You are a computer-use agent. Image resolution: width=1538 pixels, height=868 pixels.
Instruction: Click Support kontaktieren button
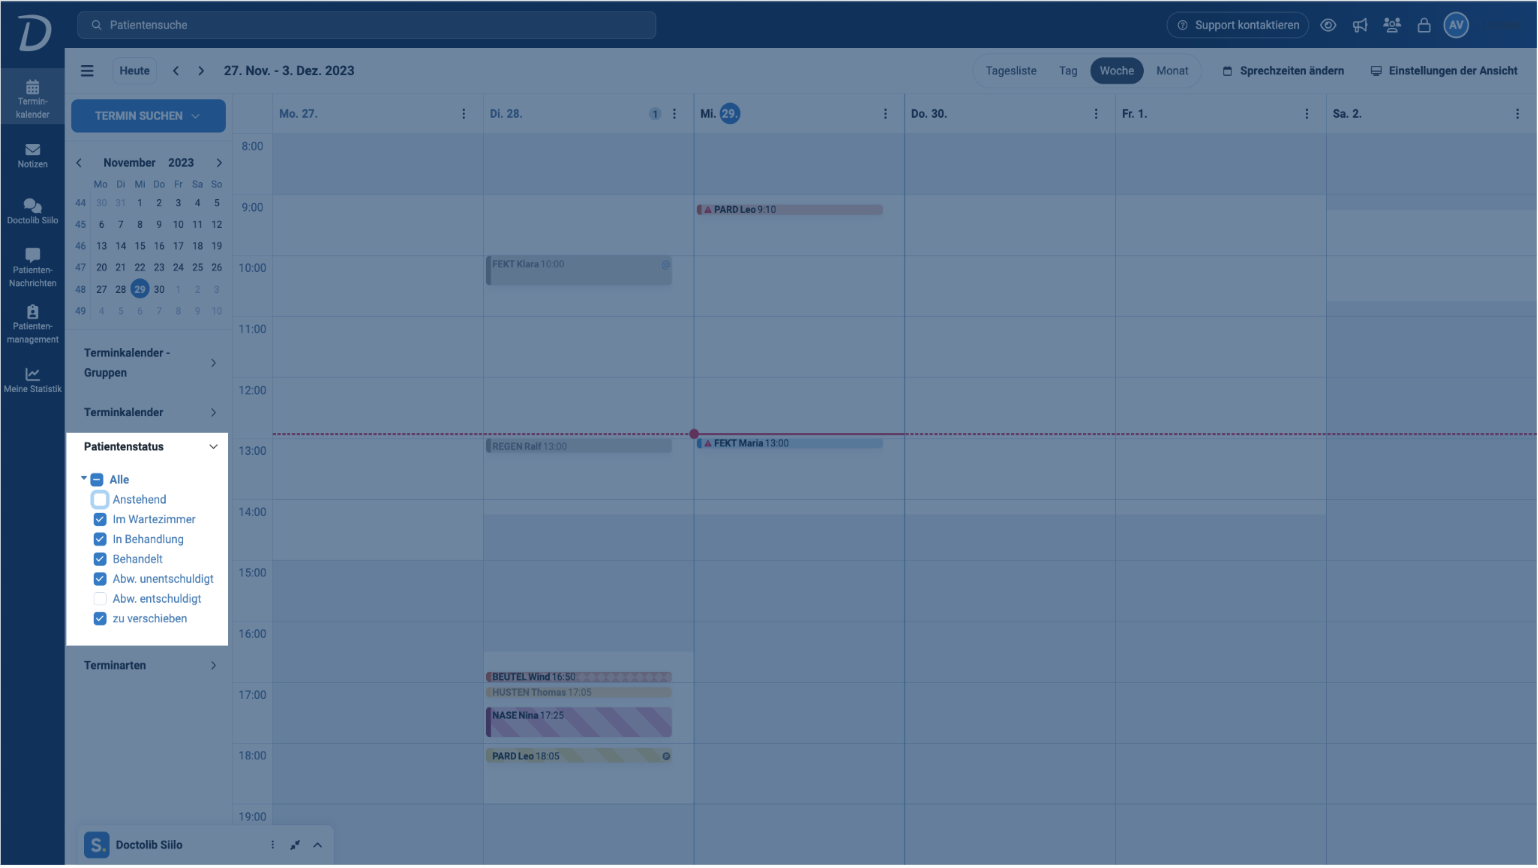[x=1238, y=25]
